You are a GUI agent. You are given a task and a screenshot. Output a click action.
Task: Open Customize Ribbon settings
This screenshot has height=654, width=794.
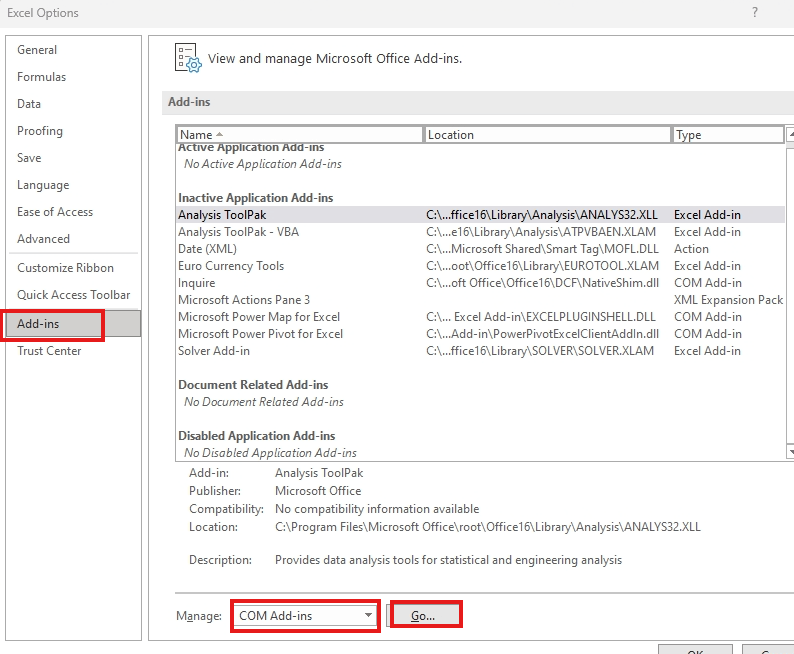tap(65, 267)
